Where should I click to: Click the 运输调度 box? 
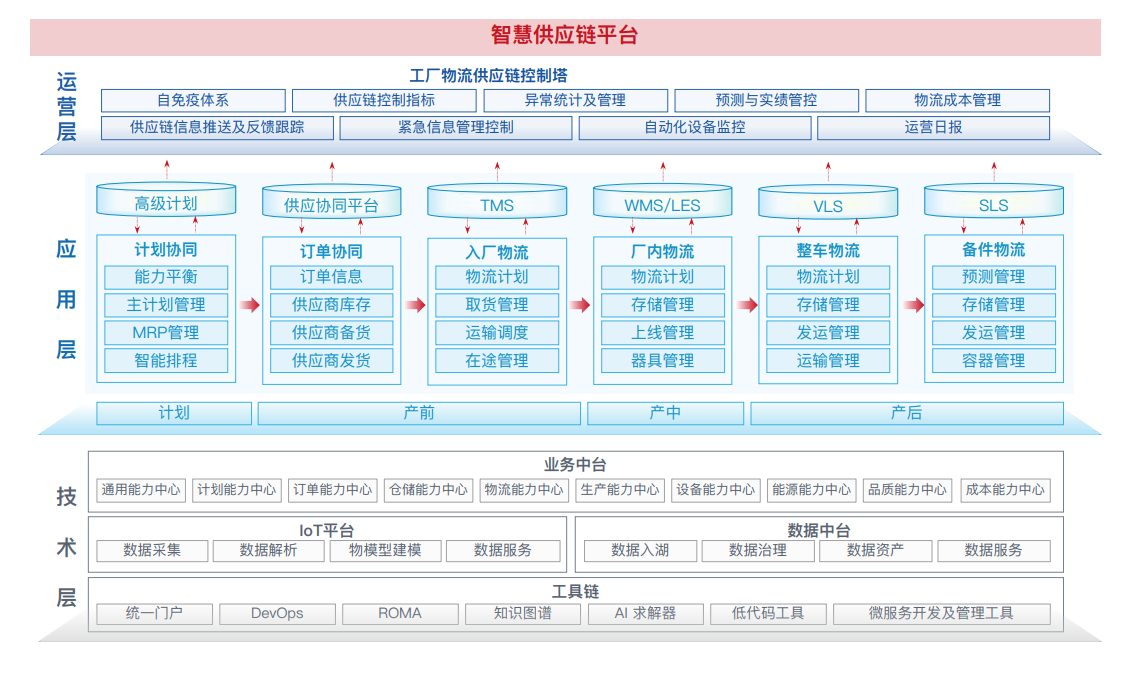point(497,333)
